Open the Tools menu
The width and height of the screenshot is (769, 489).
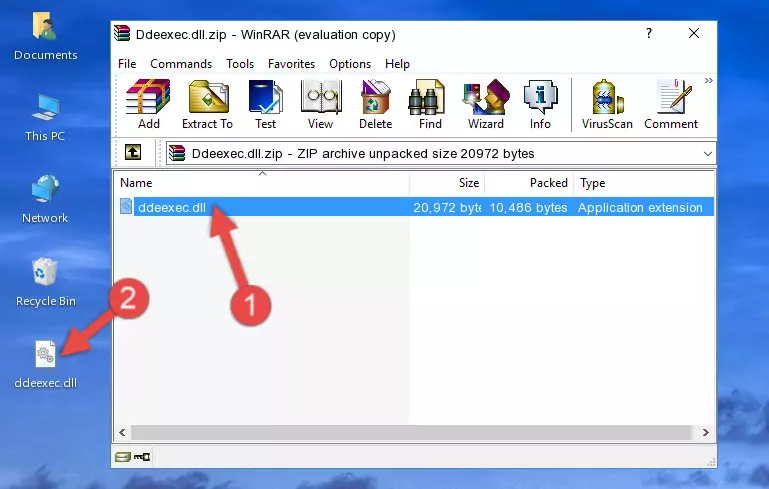click(x=240, y=64)
